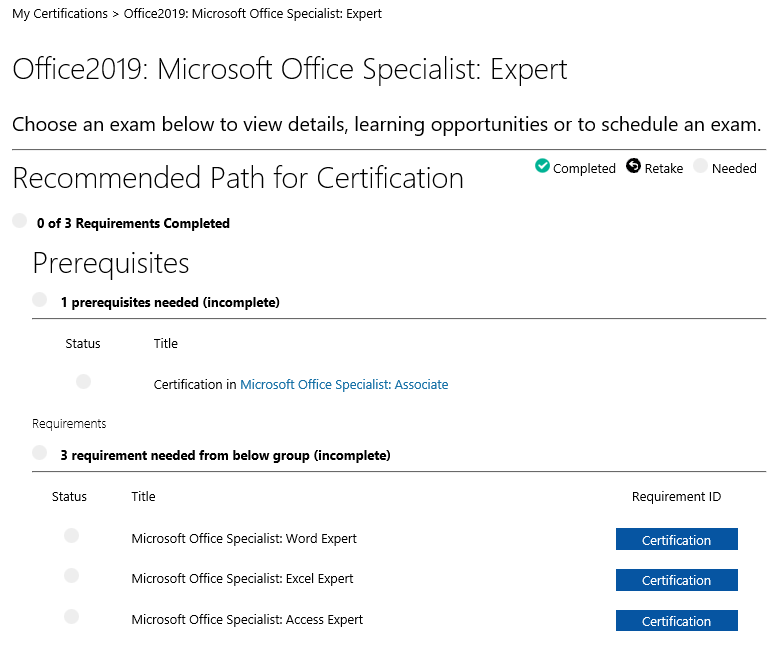The image size is (779, 664).
Task: Click the gray Needed circle legend icon
Action: click(x=700, y=166)
